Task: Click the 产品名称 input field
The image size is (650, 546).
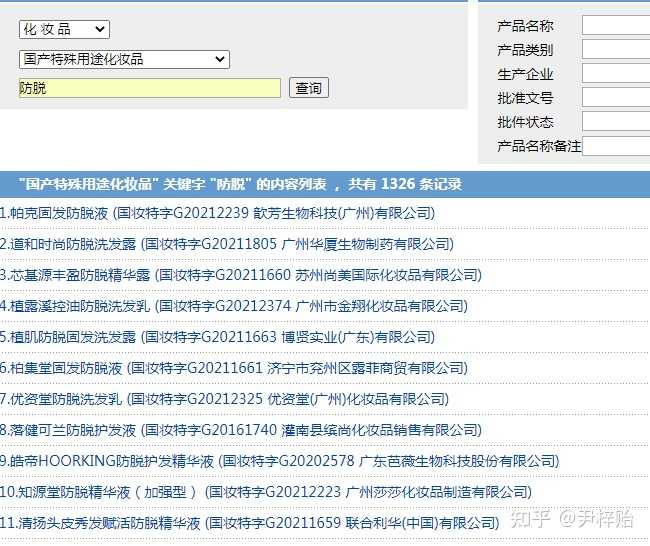Action: 616,26
